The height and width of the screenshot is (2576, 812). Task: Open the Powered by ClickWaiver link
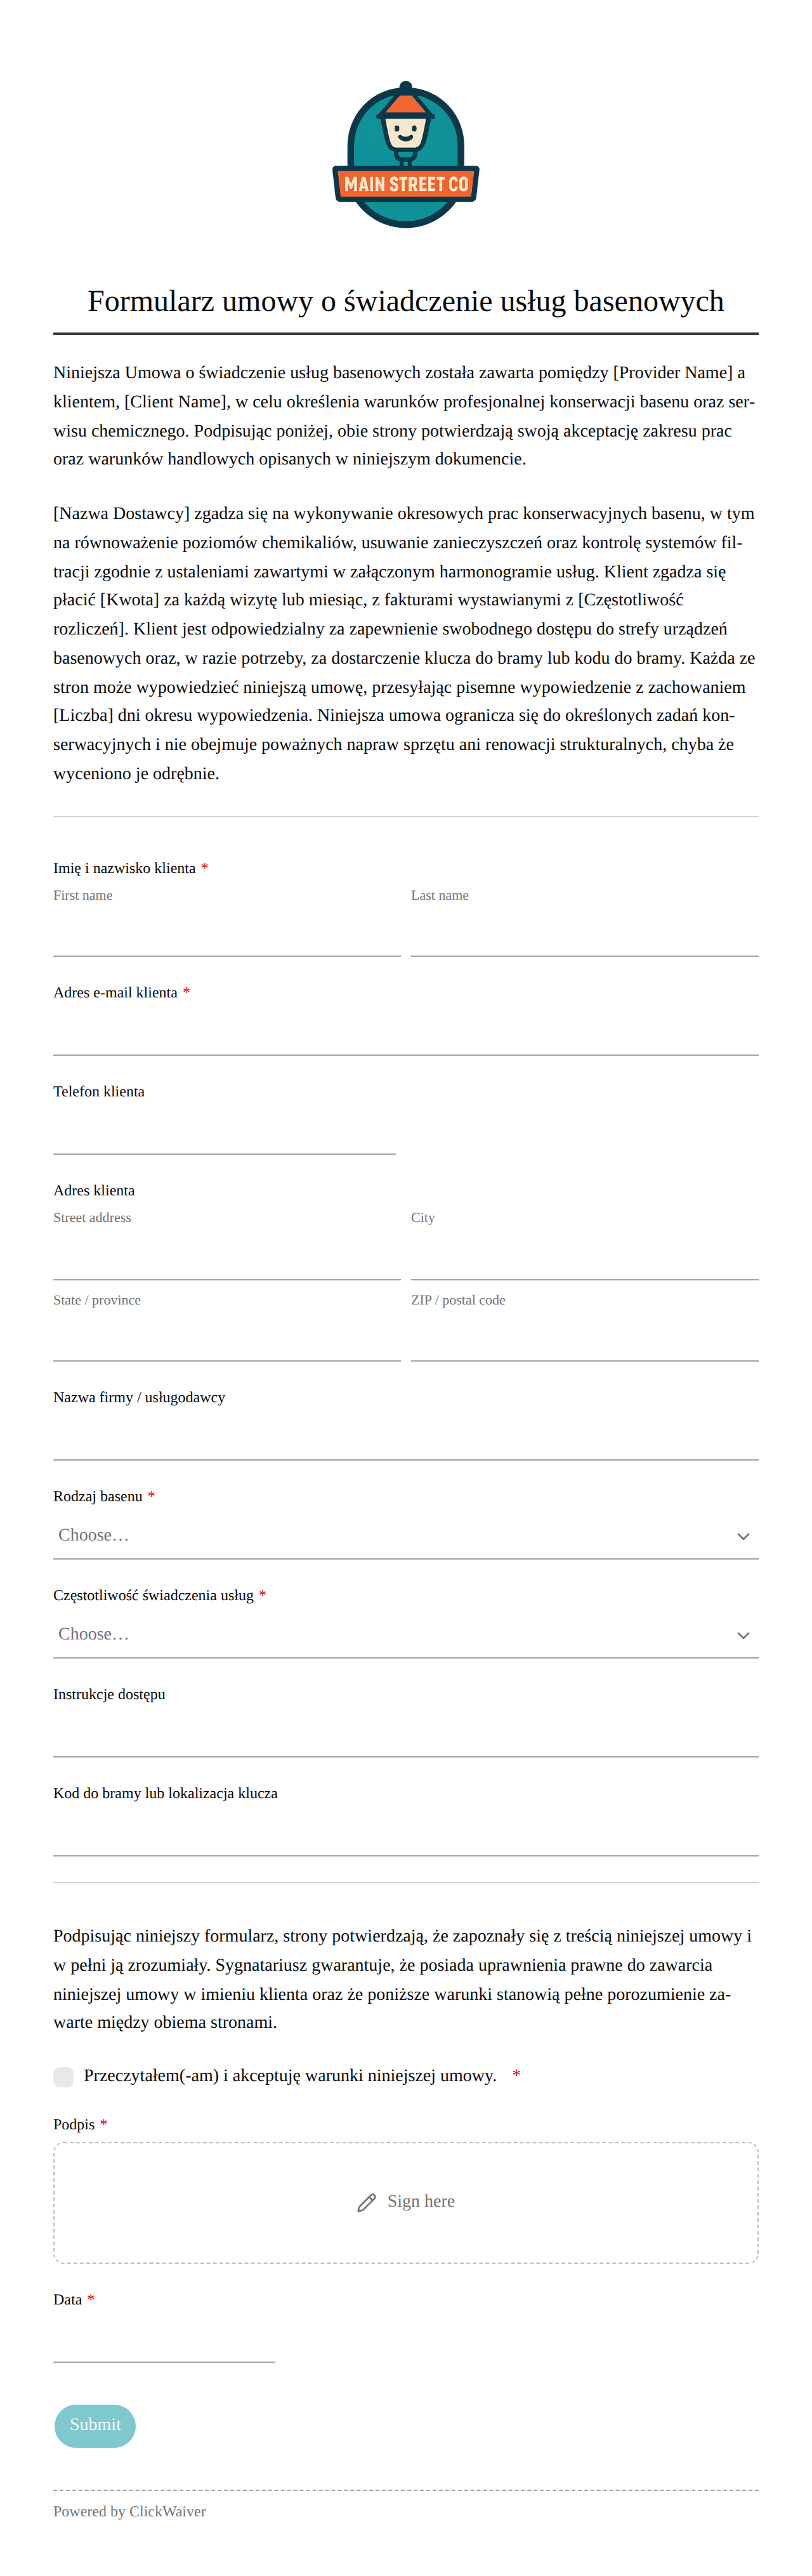coord(130,2511)
